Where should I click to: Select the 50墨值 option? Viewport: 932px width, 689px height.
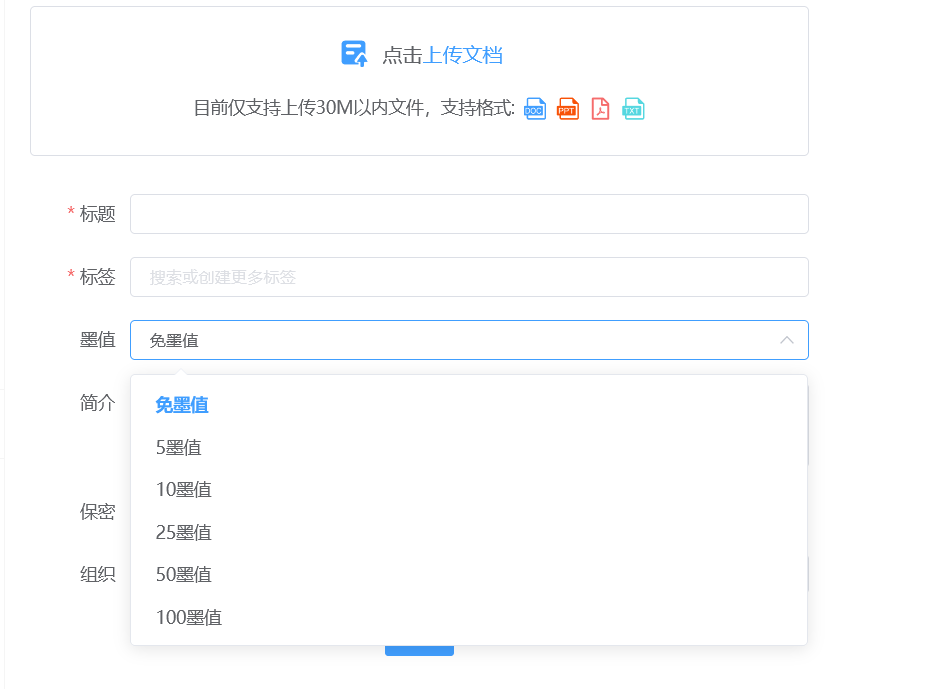[469, 574]
